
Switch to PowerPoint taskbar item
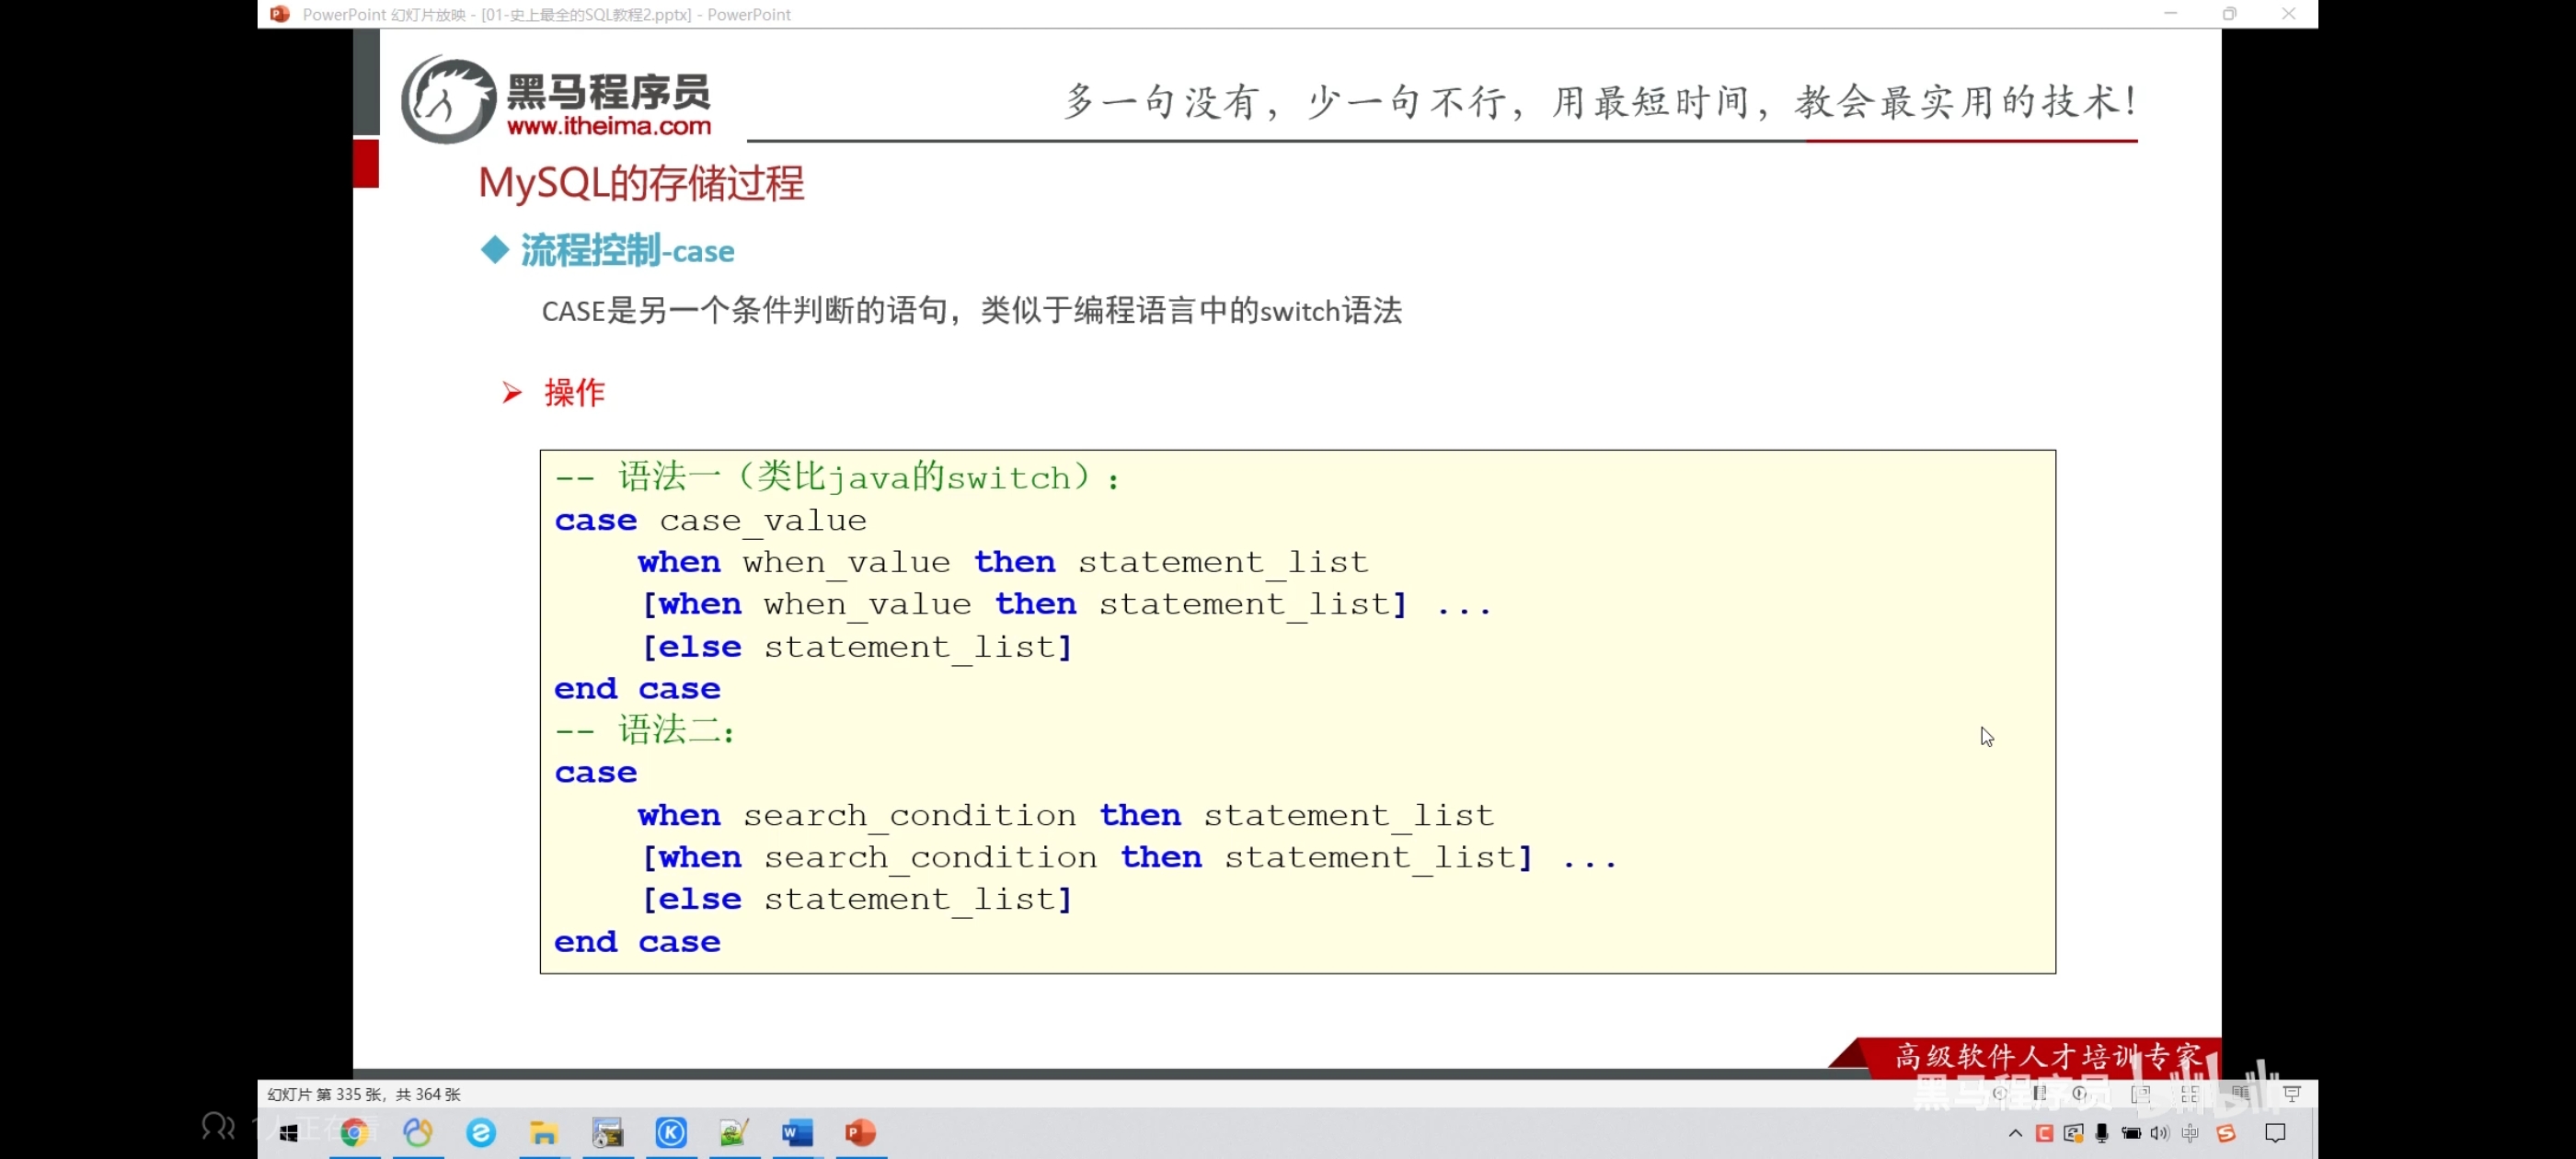coord(860,1132)
